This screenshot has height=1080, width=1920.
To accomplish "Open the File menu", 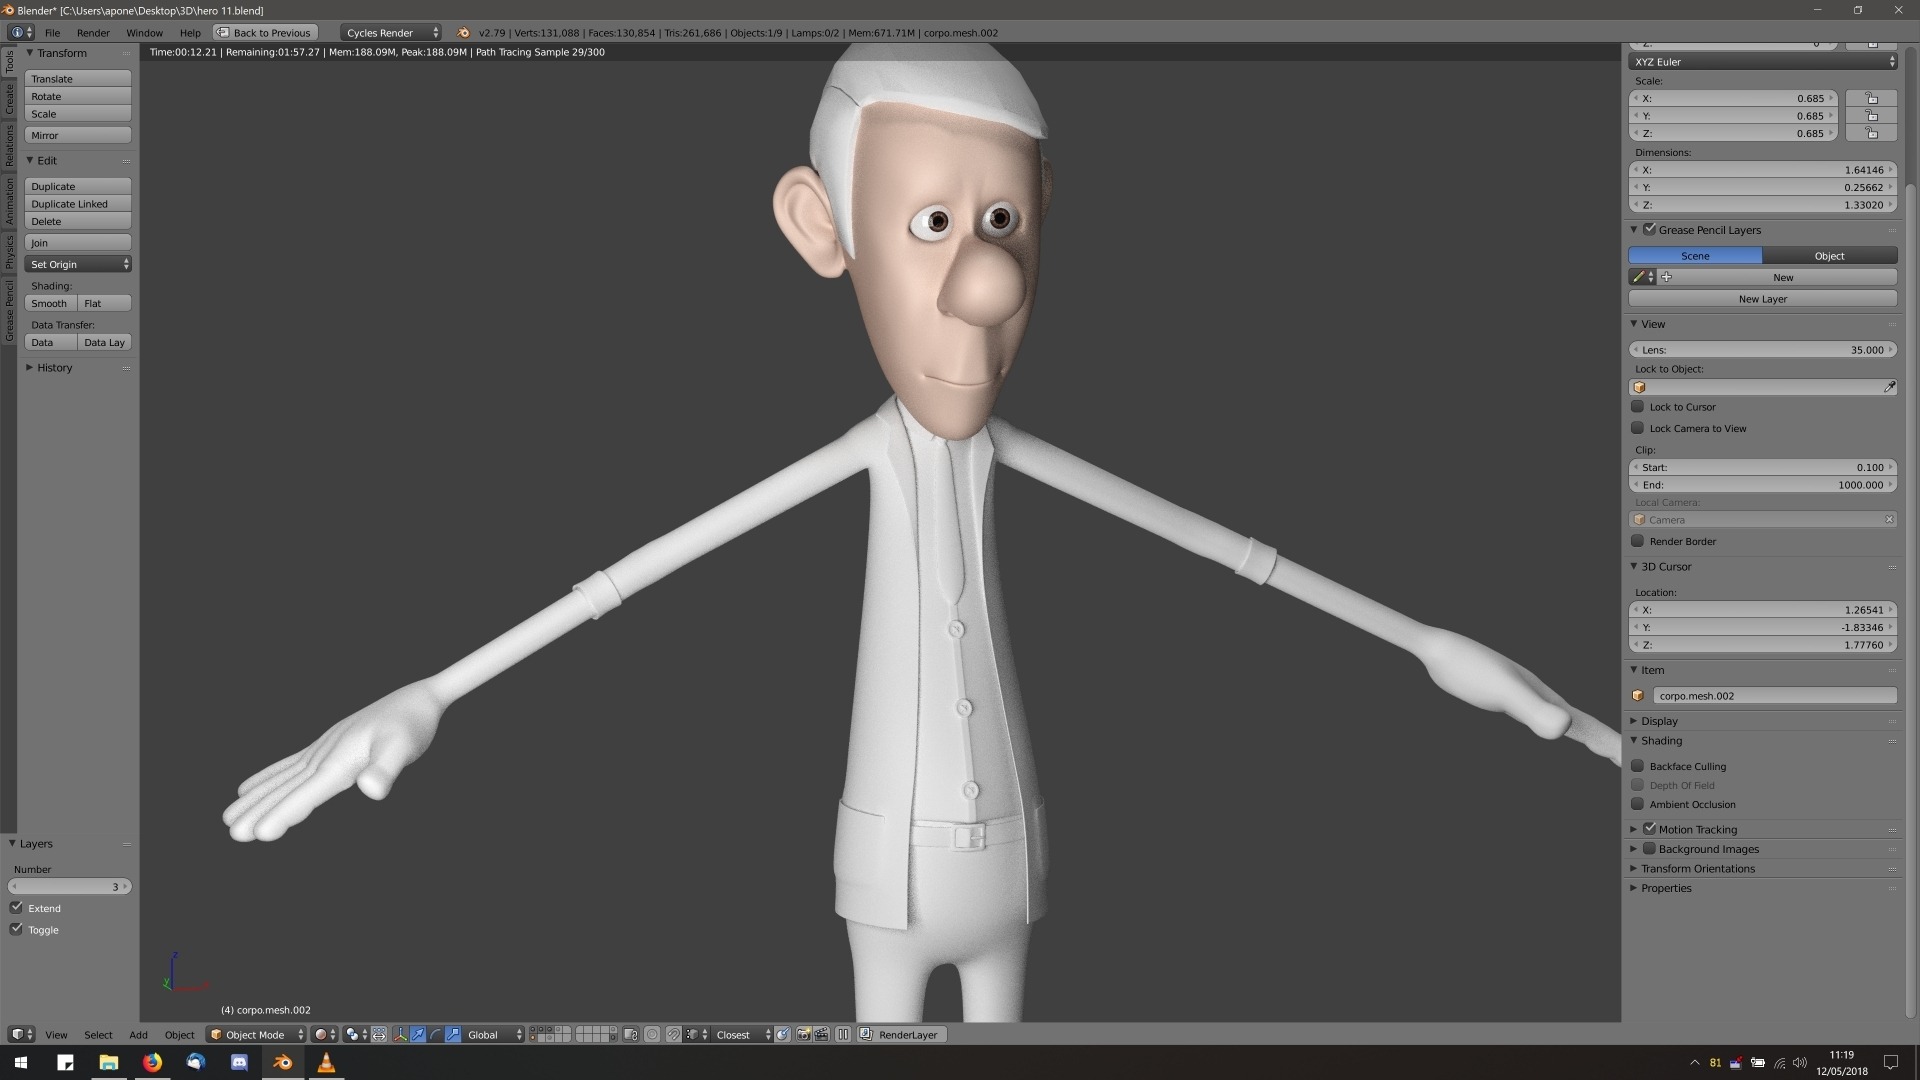I will [52, 33].
